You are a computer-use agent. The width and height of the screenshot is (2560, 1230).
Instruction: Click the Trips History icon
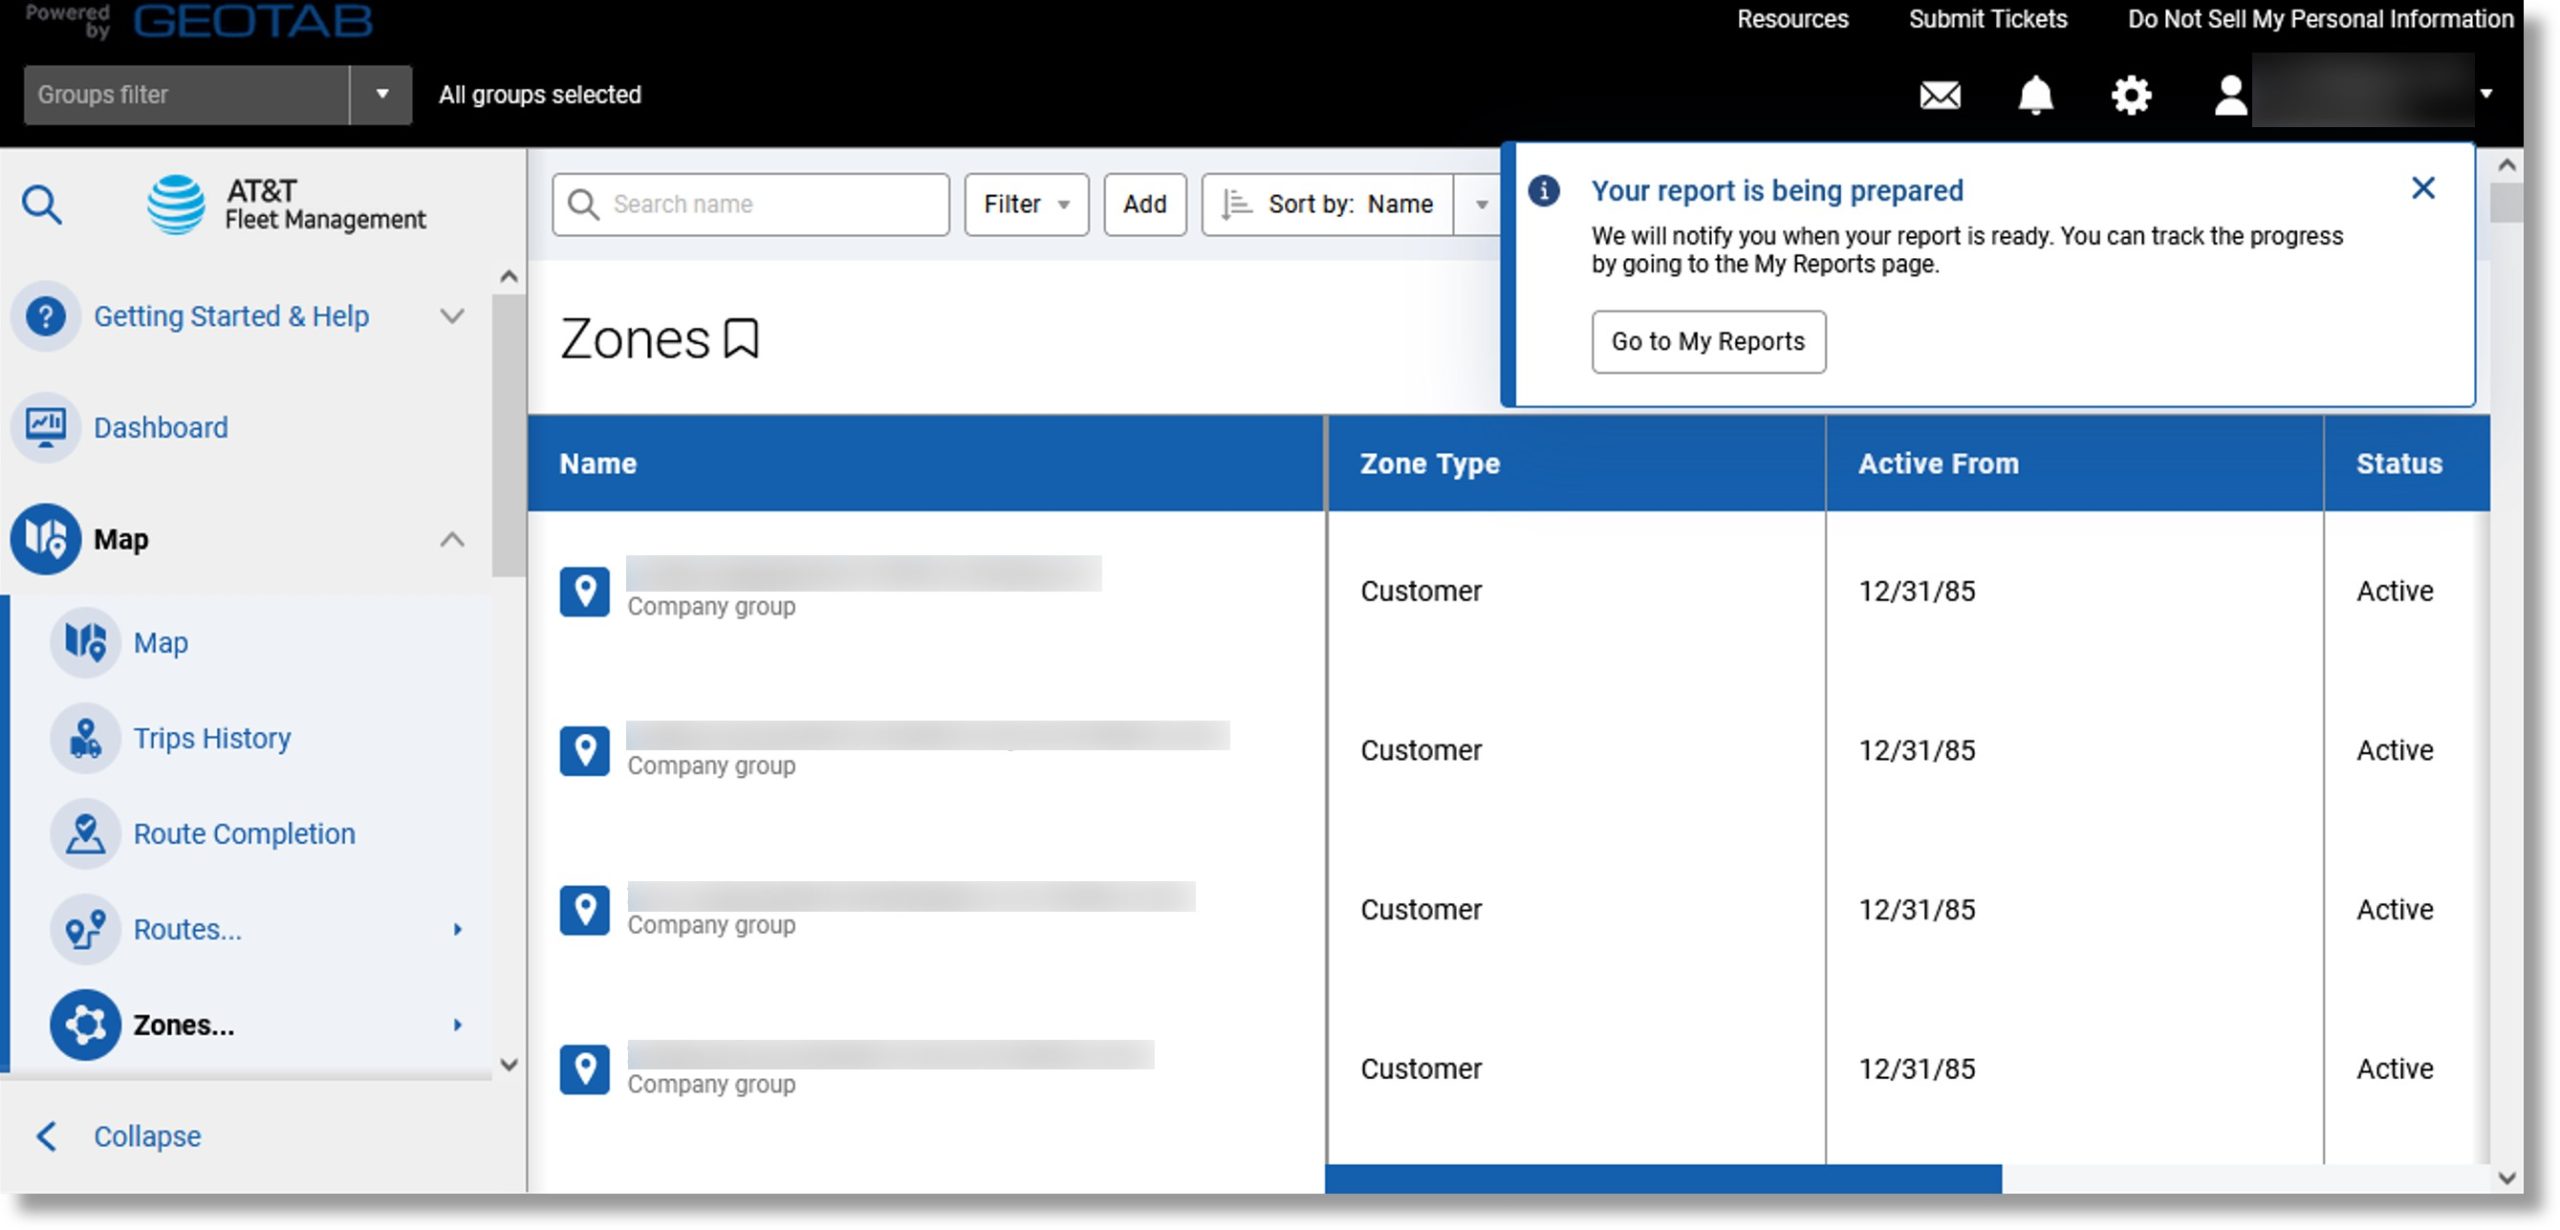click(x=88, y=738)
